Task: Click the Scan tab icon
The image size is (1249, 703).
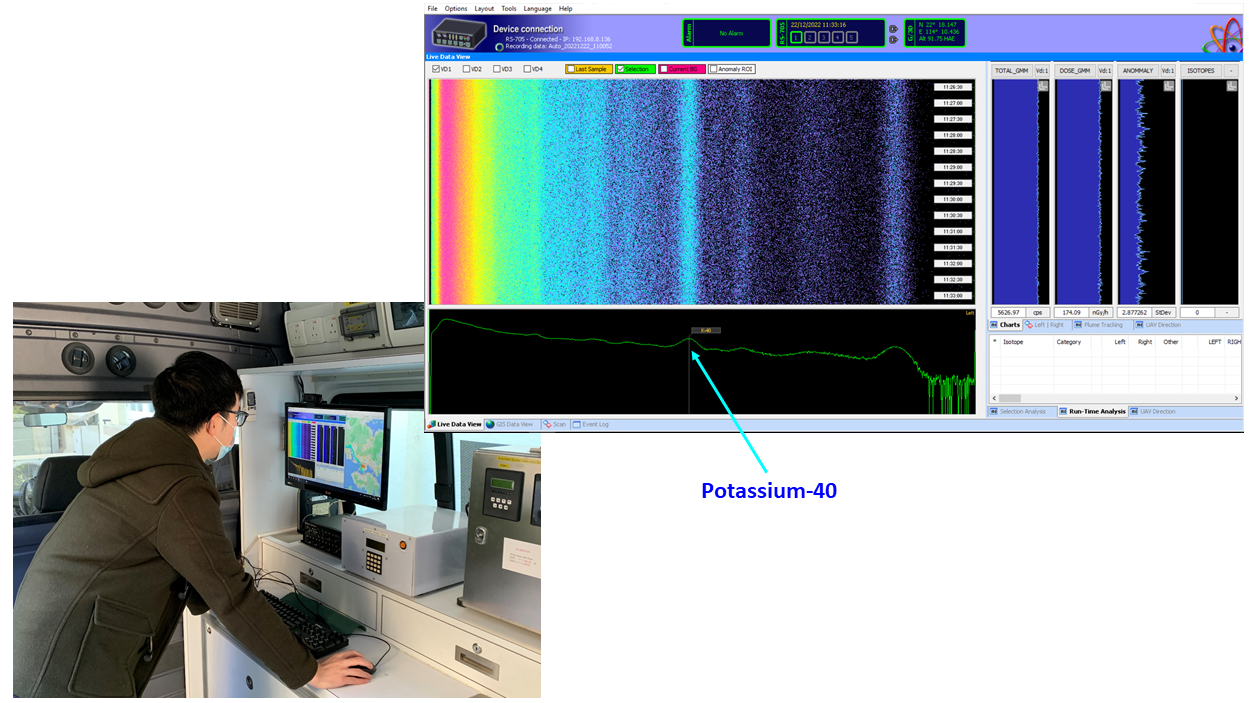Action: 548,422
